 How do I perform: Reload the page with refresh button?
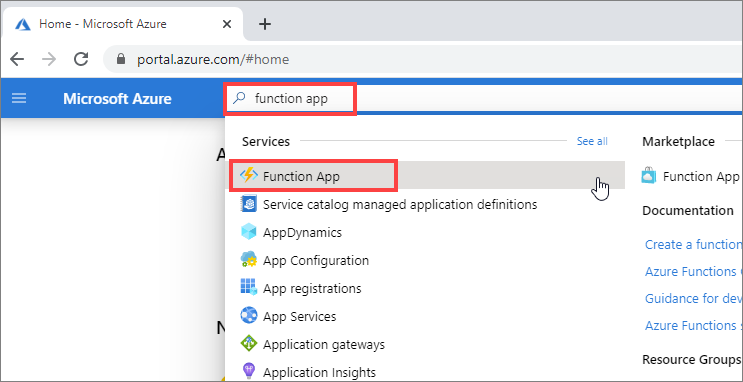tap(82, 59)
